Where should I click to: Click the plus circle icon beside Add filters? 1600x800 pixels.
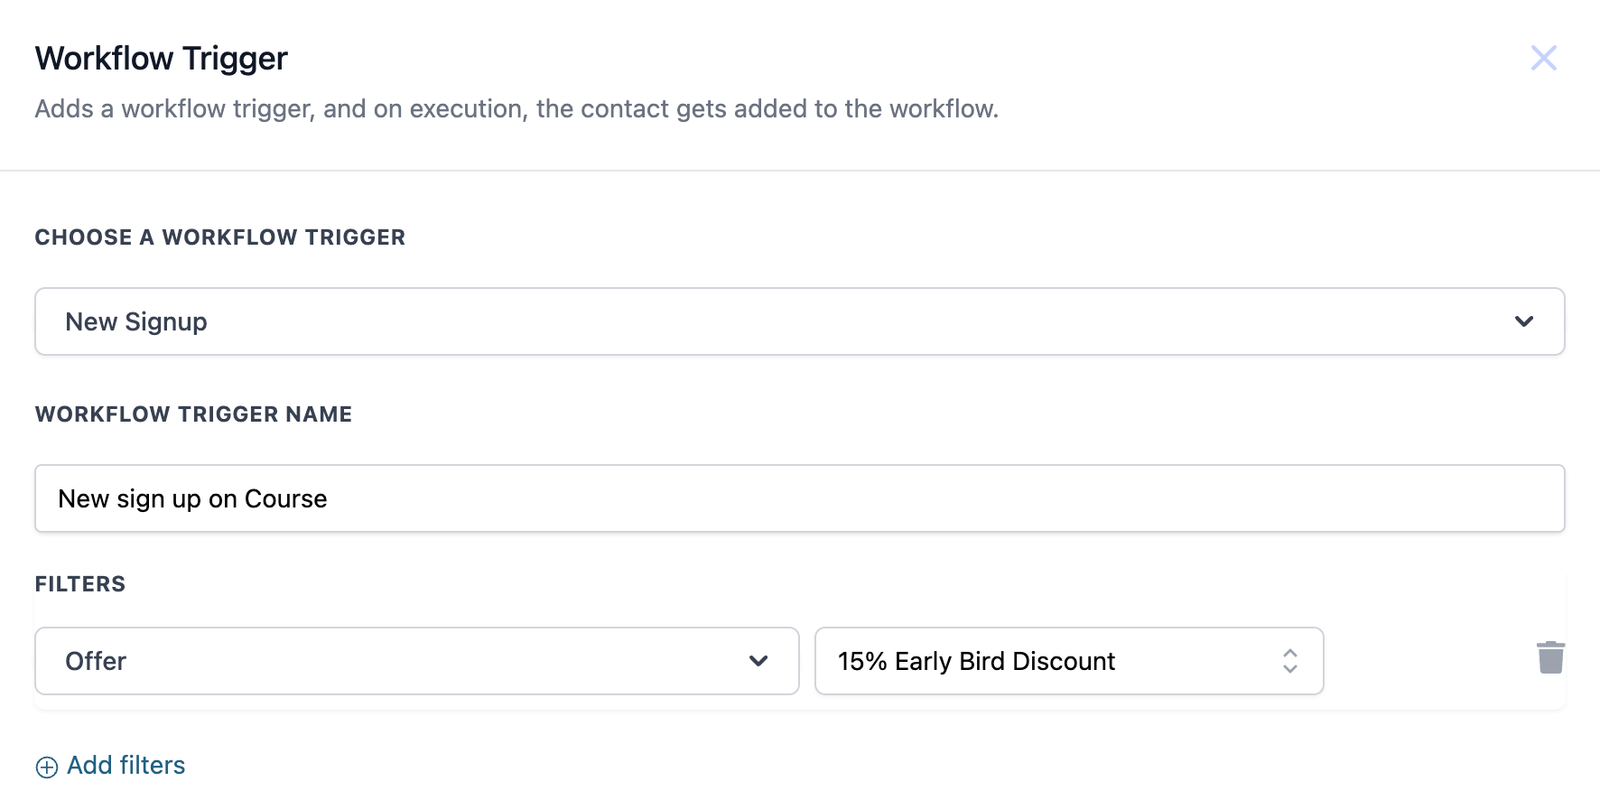point(47,767)
